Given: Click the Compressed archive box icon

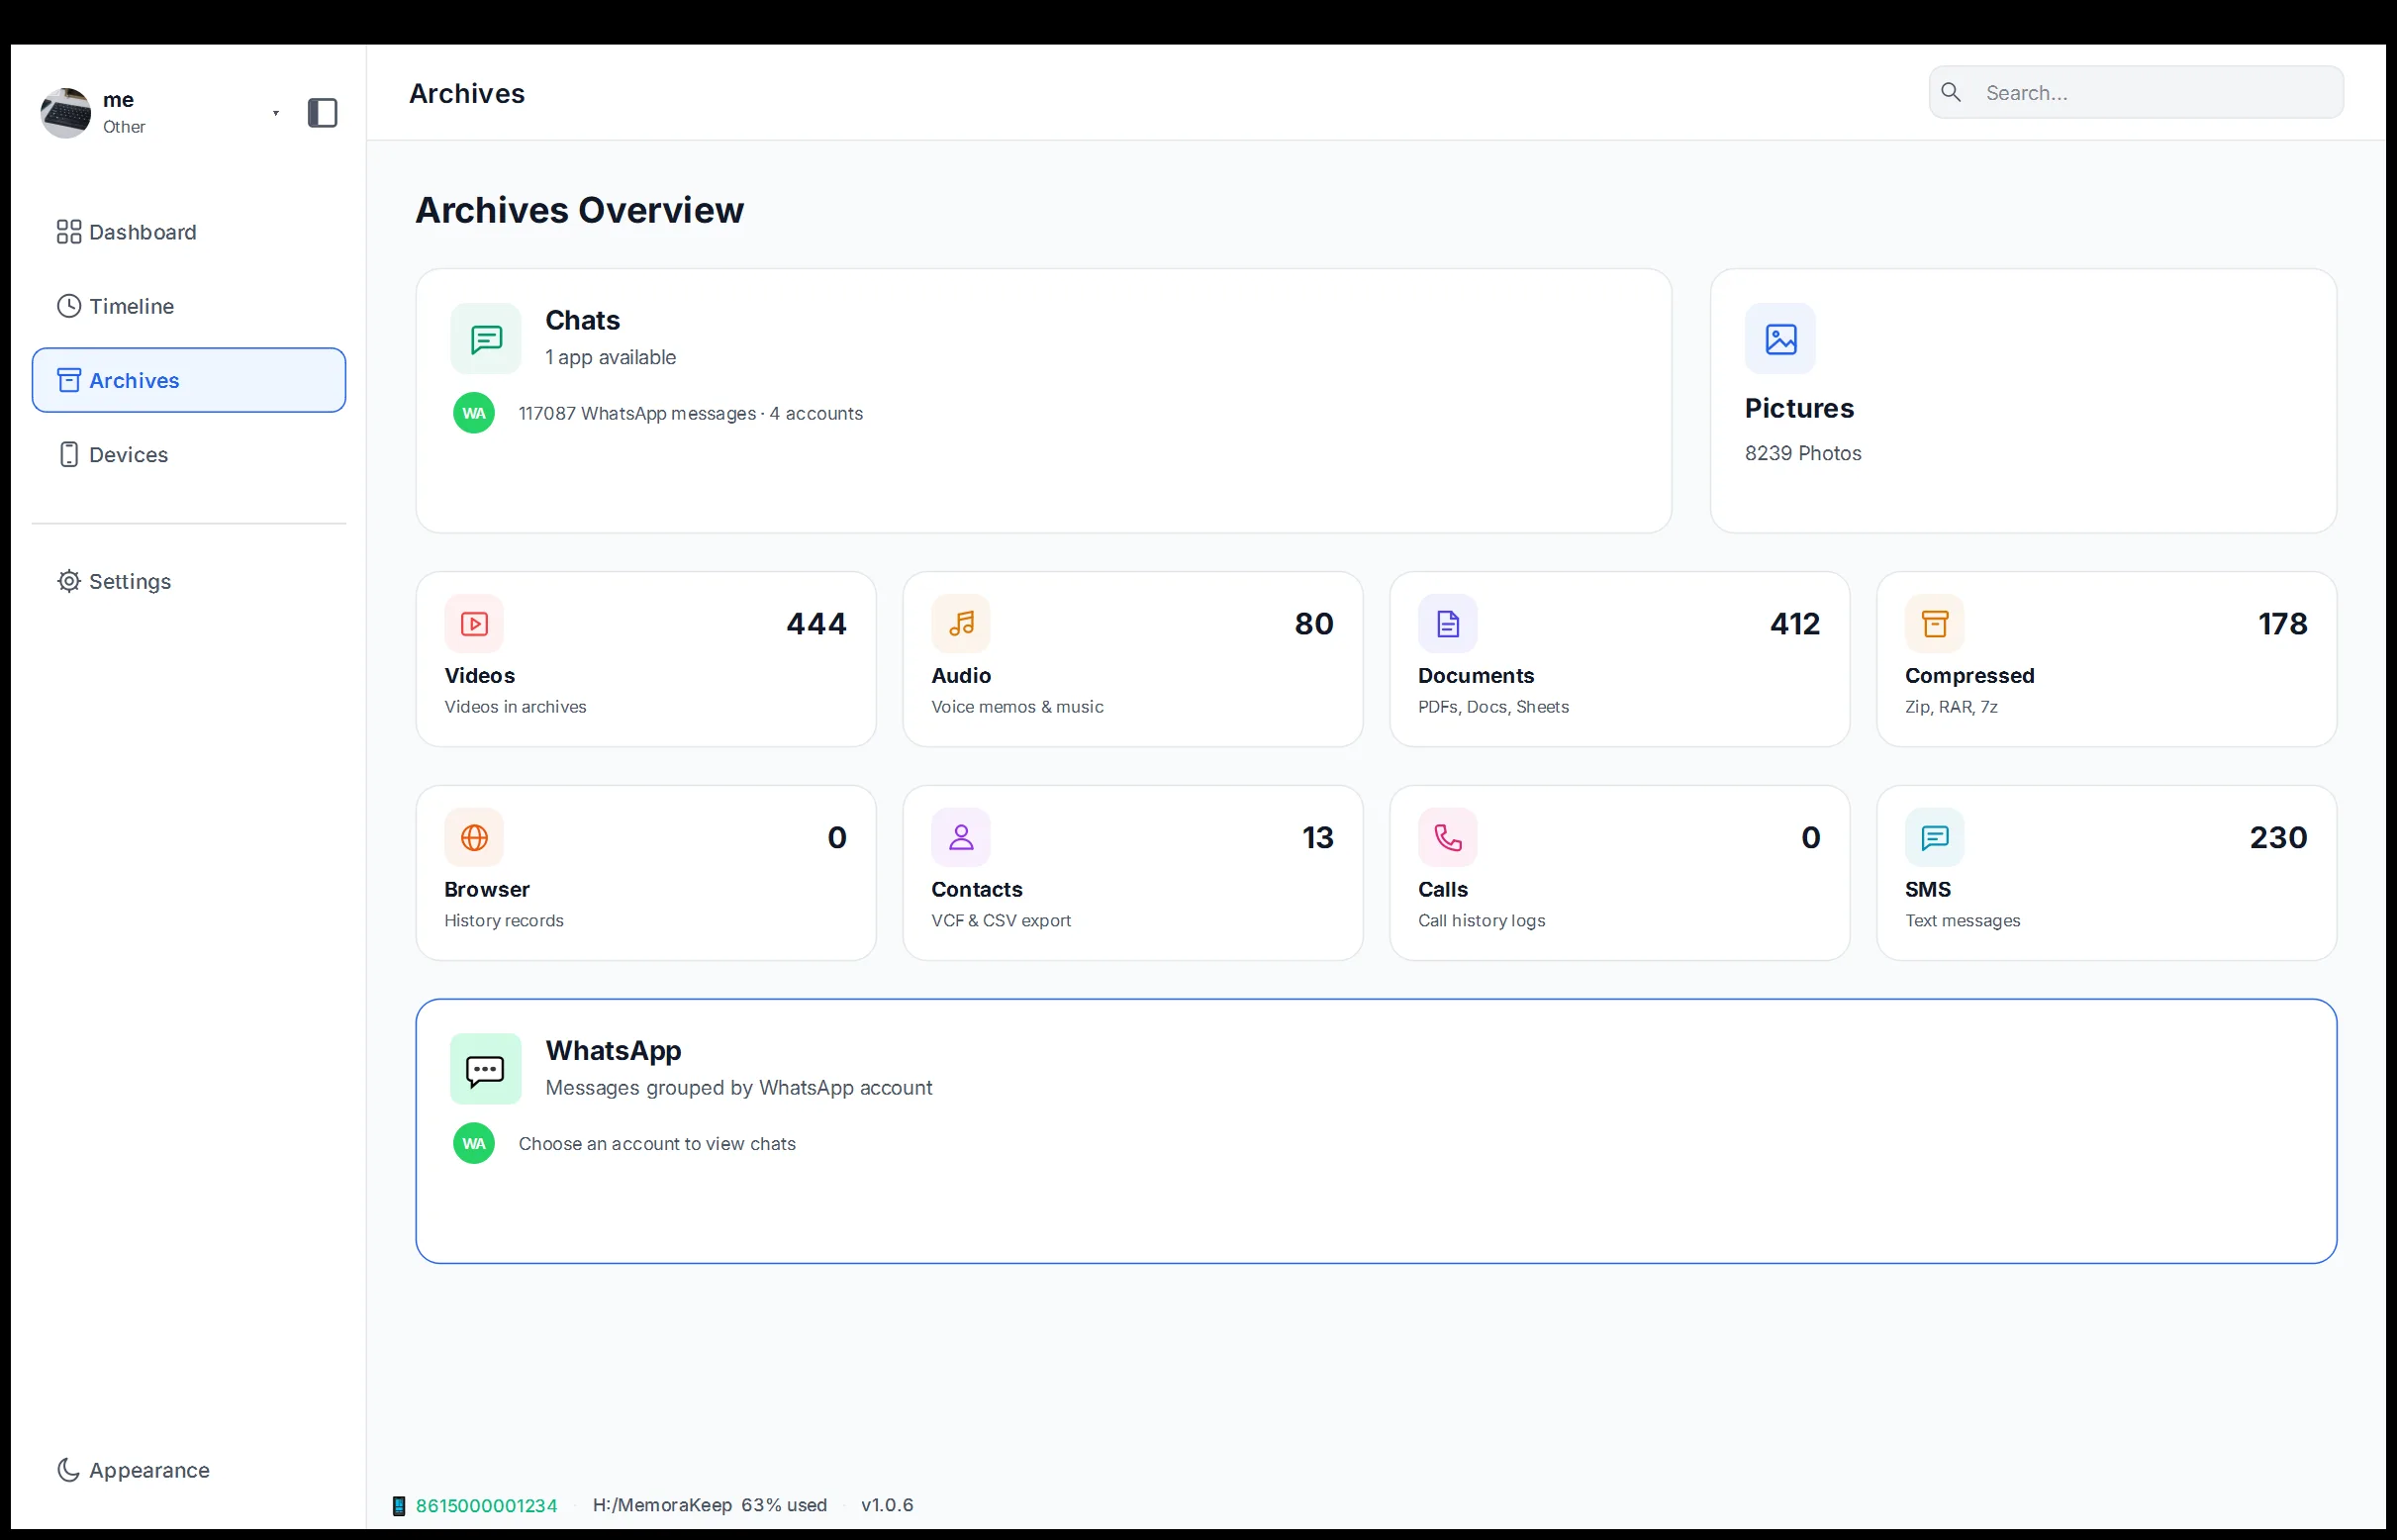Looking at the screenshot, I should (x=1934, y=624).
